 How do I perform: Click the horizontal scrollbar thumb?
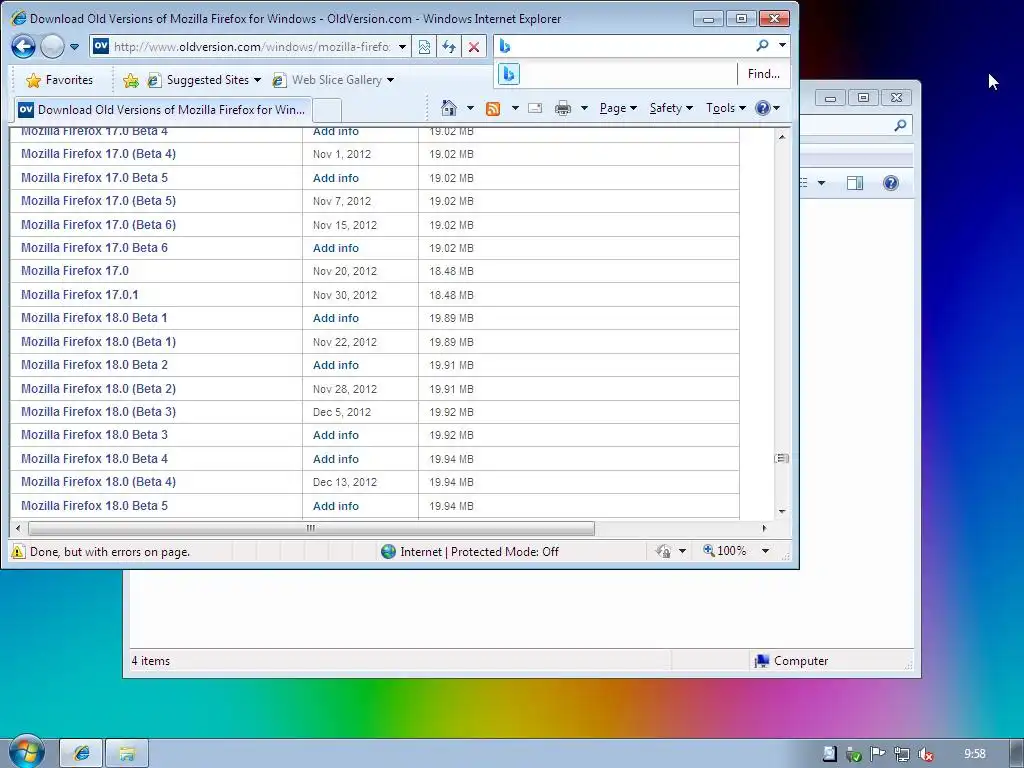point(311,528)
